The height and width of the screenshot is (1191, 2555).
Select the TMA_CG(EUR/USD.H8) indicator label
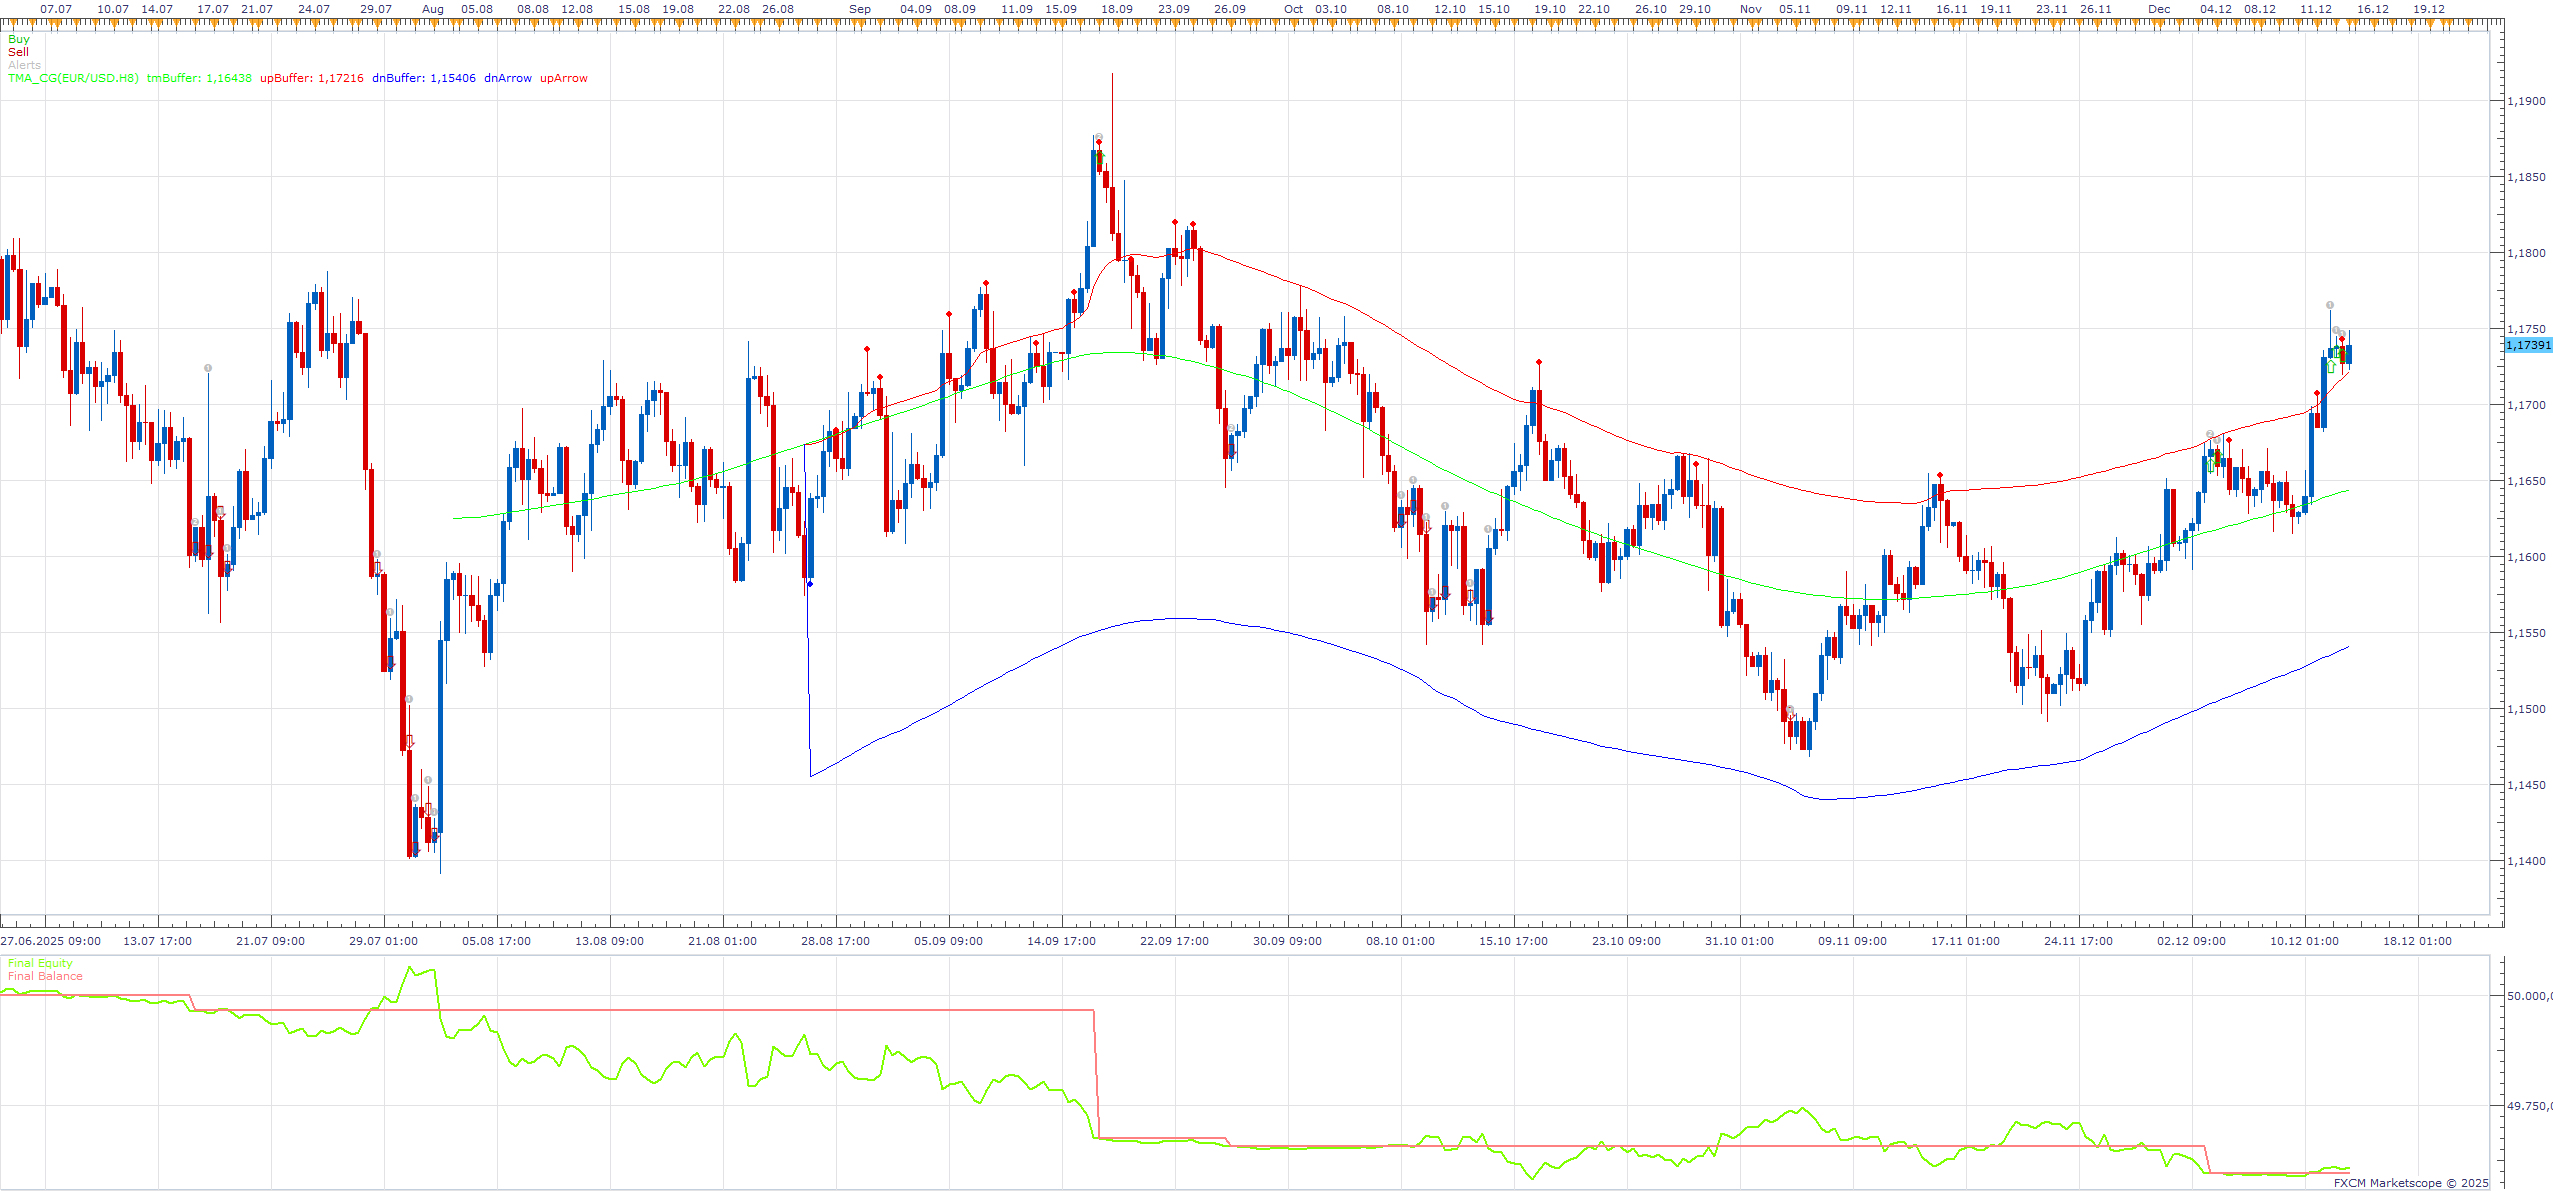(x=73, y=78)
